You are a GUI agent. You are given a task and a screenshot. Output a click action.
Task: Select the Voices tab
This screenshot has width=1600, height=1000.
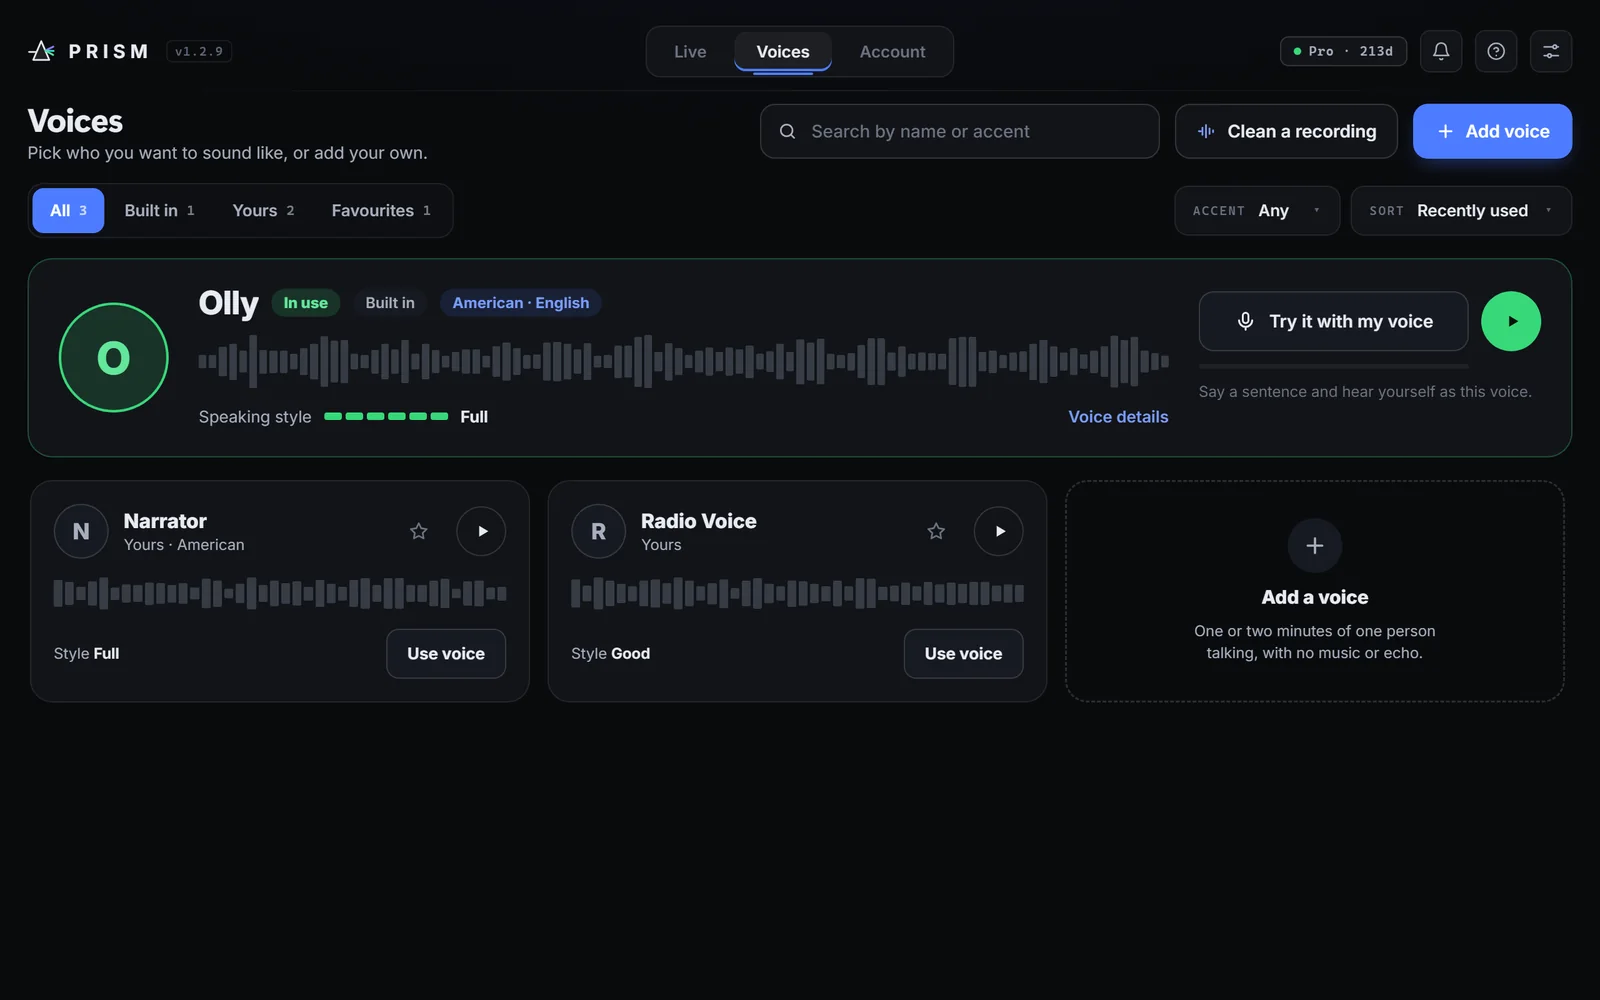pos(783,52)
